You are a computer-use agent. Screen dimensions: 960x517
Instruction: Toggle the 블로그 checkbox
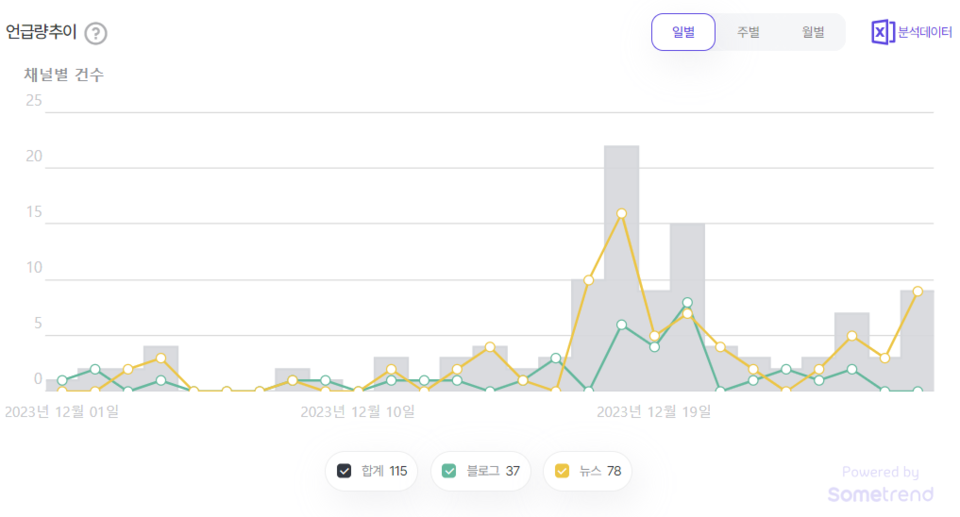click(x=450, y=471)
